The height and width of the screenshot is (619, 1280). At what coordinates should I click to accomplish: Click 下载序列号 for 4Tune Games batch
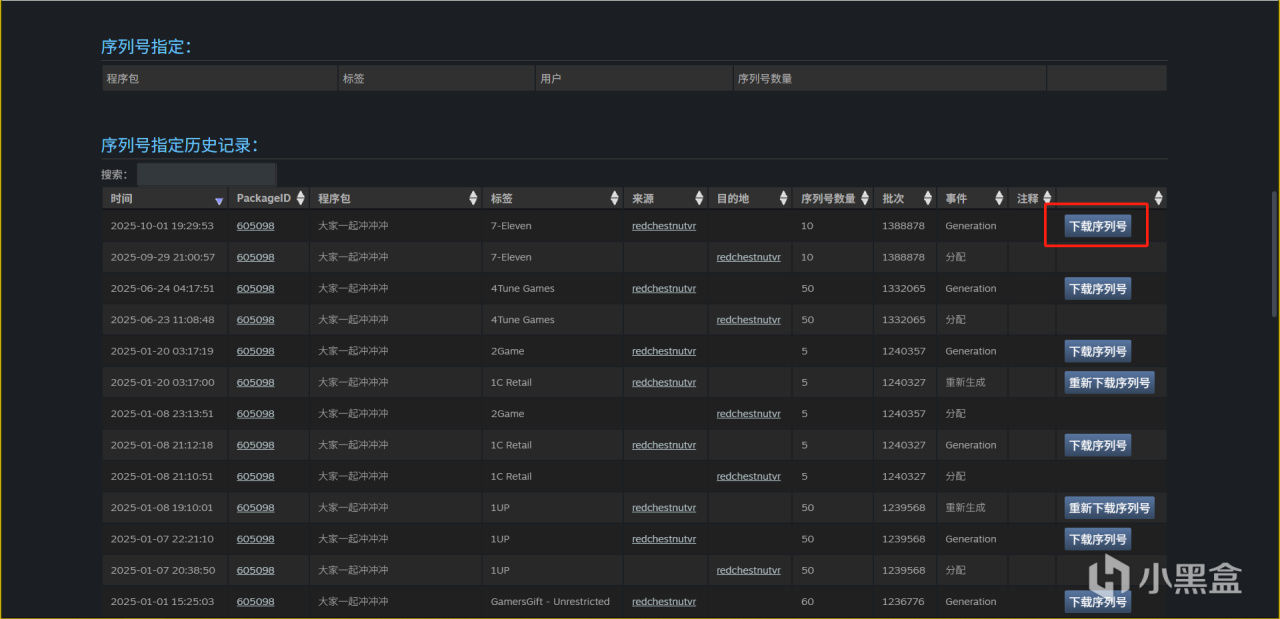pos(1097,289)
